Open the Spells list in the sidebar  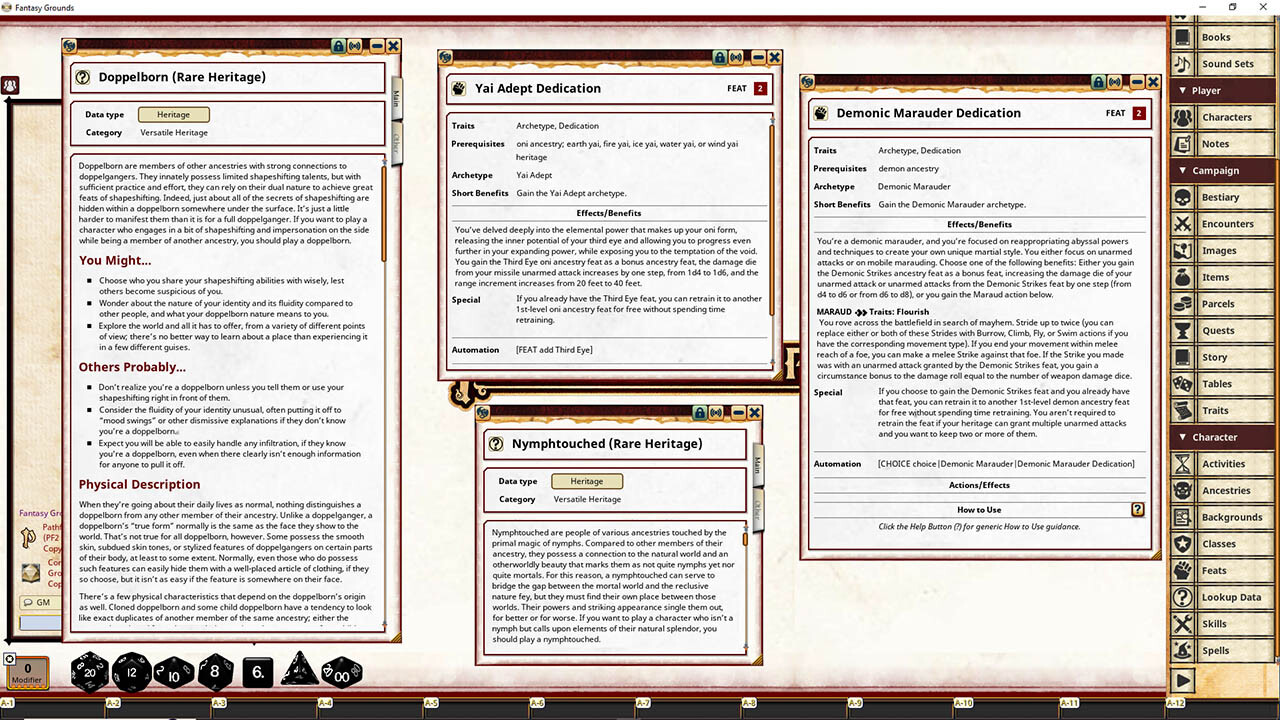[x=1227, y=650]
